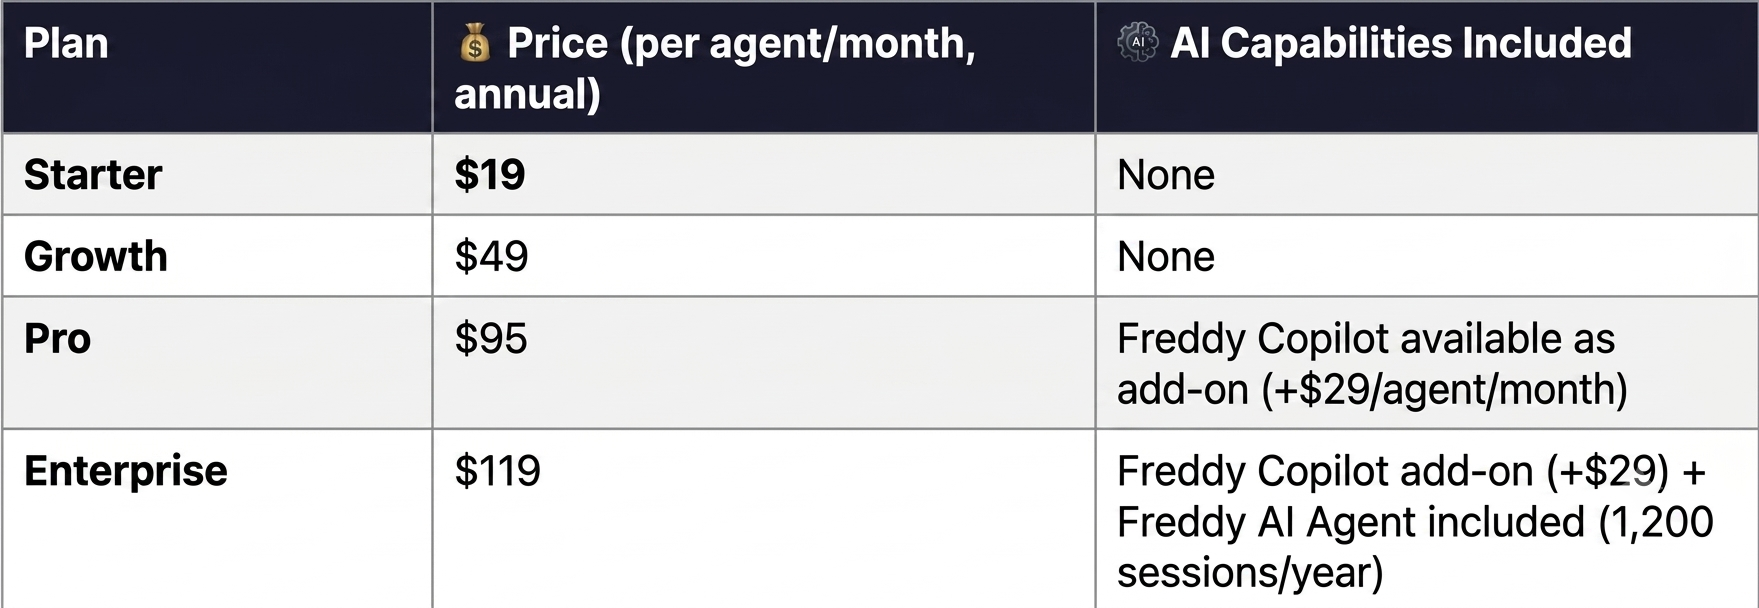The height and width of the screenshot is (608, 1759).
Task: Select the AI Capabilities Included header
Action: (x=1427, y=67)
